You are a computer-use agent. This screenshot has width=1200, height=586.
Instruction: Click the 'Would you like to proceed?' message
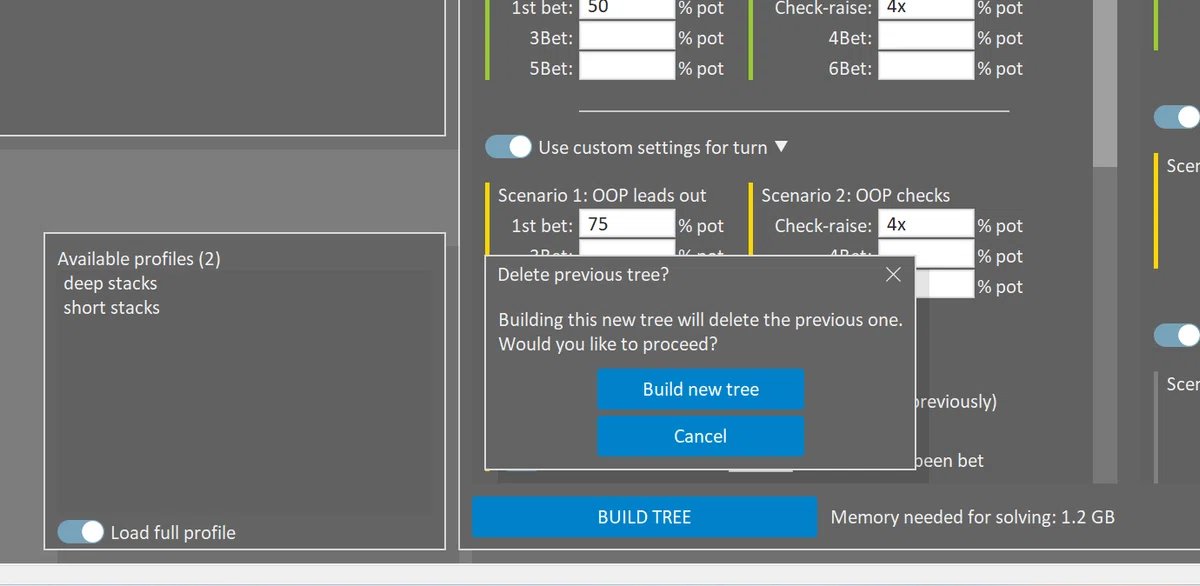pos(608,344)
